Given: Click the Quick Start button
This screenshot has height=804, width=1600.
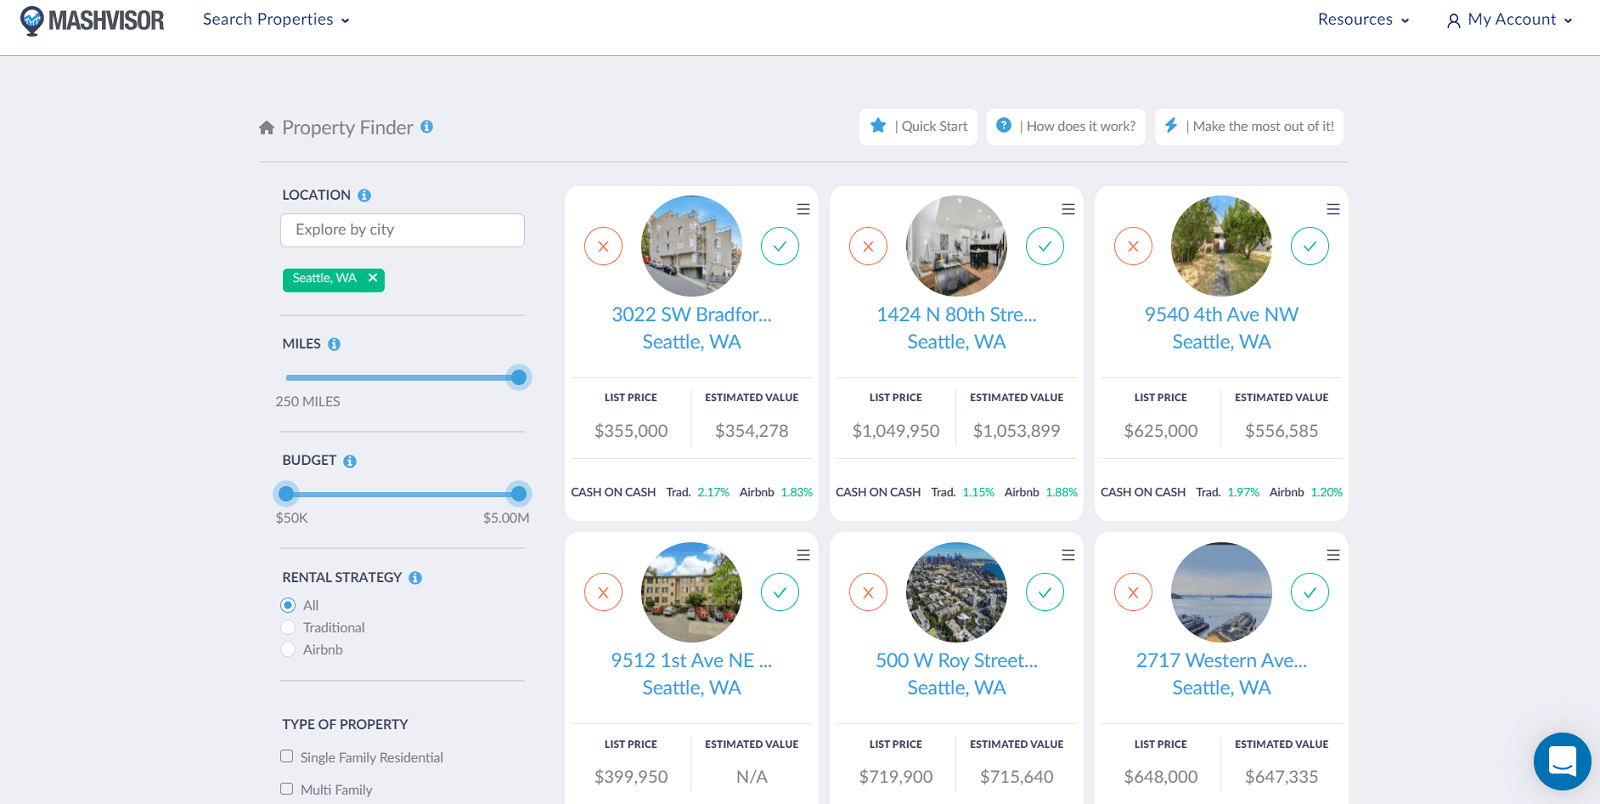Looking at the screenshot, I should point(918,127).
